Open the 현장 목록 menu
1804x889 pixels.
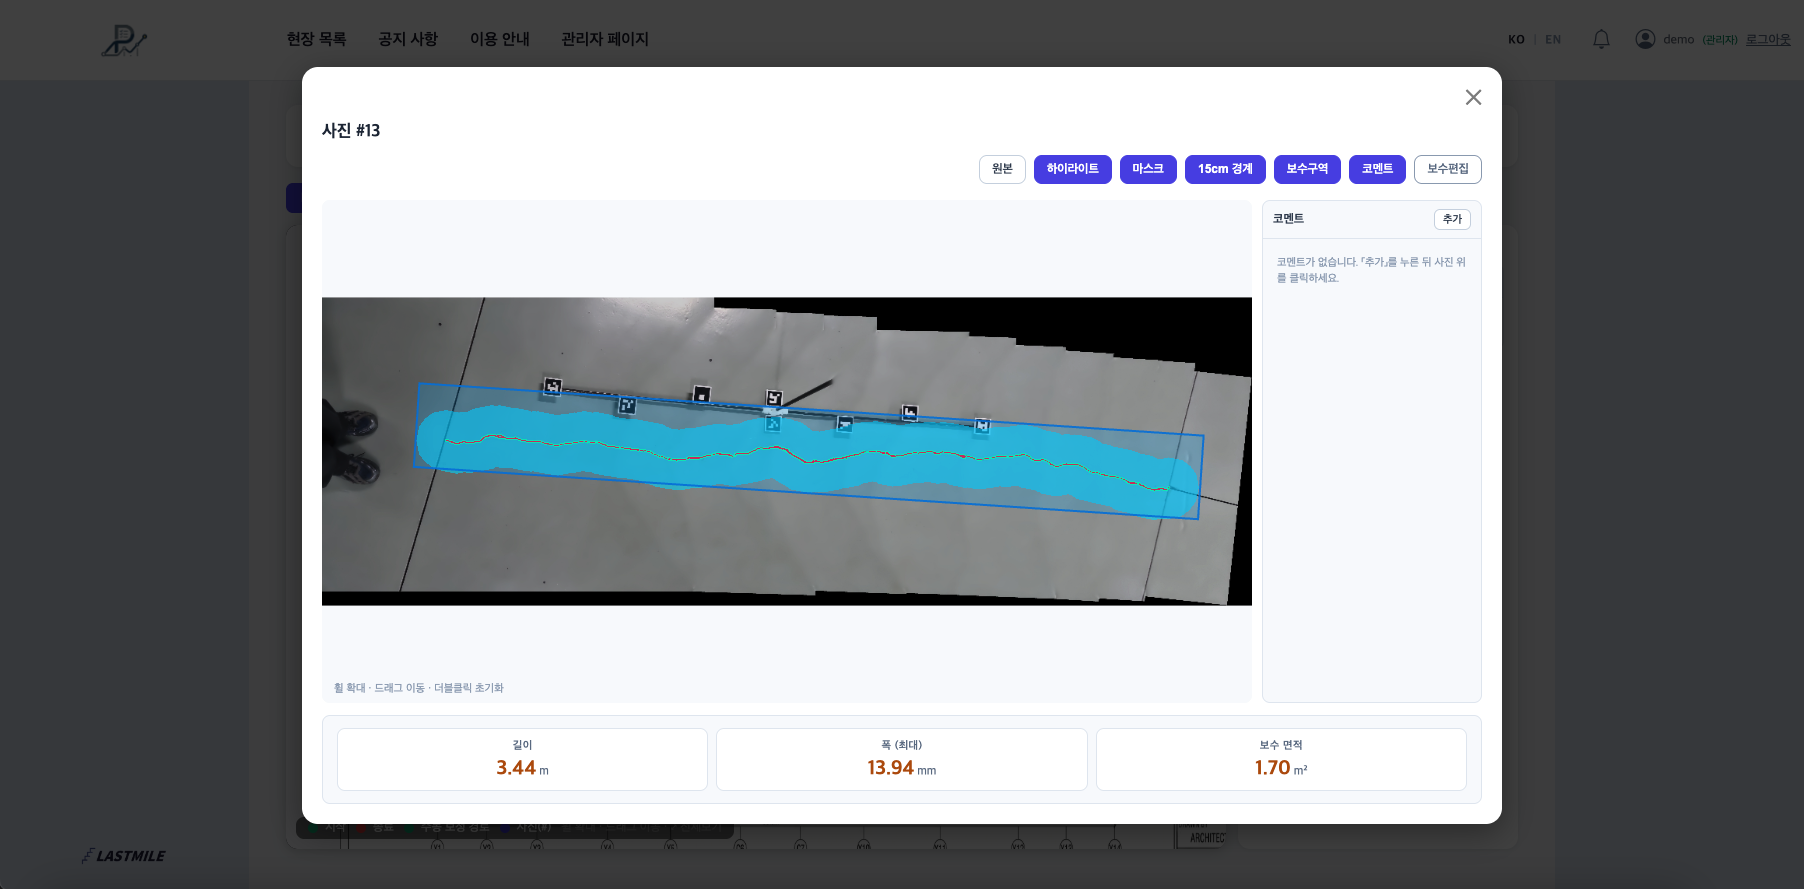click(316, 39)
